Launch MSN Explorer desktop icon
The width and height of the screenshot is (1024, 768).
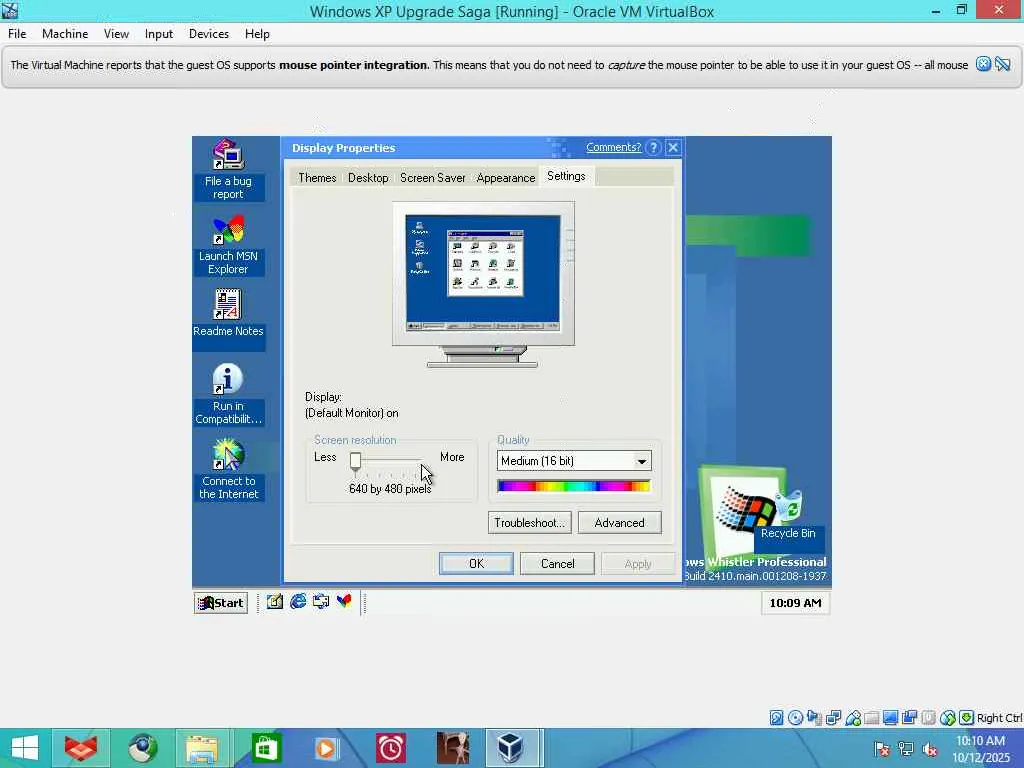point(228,246)
